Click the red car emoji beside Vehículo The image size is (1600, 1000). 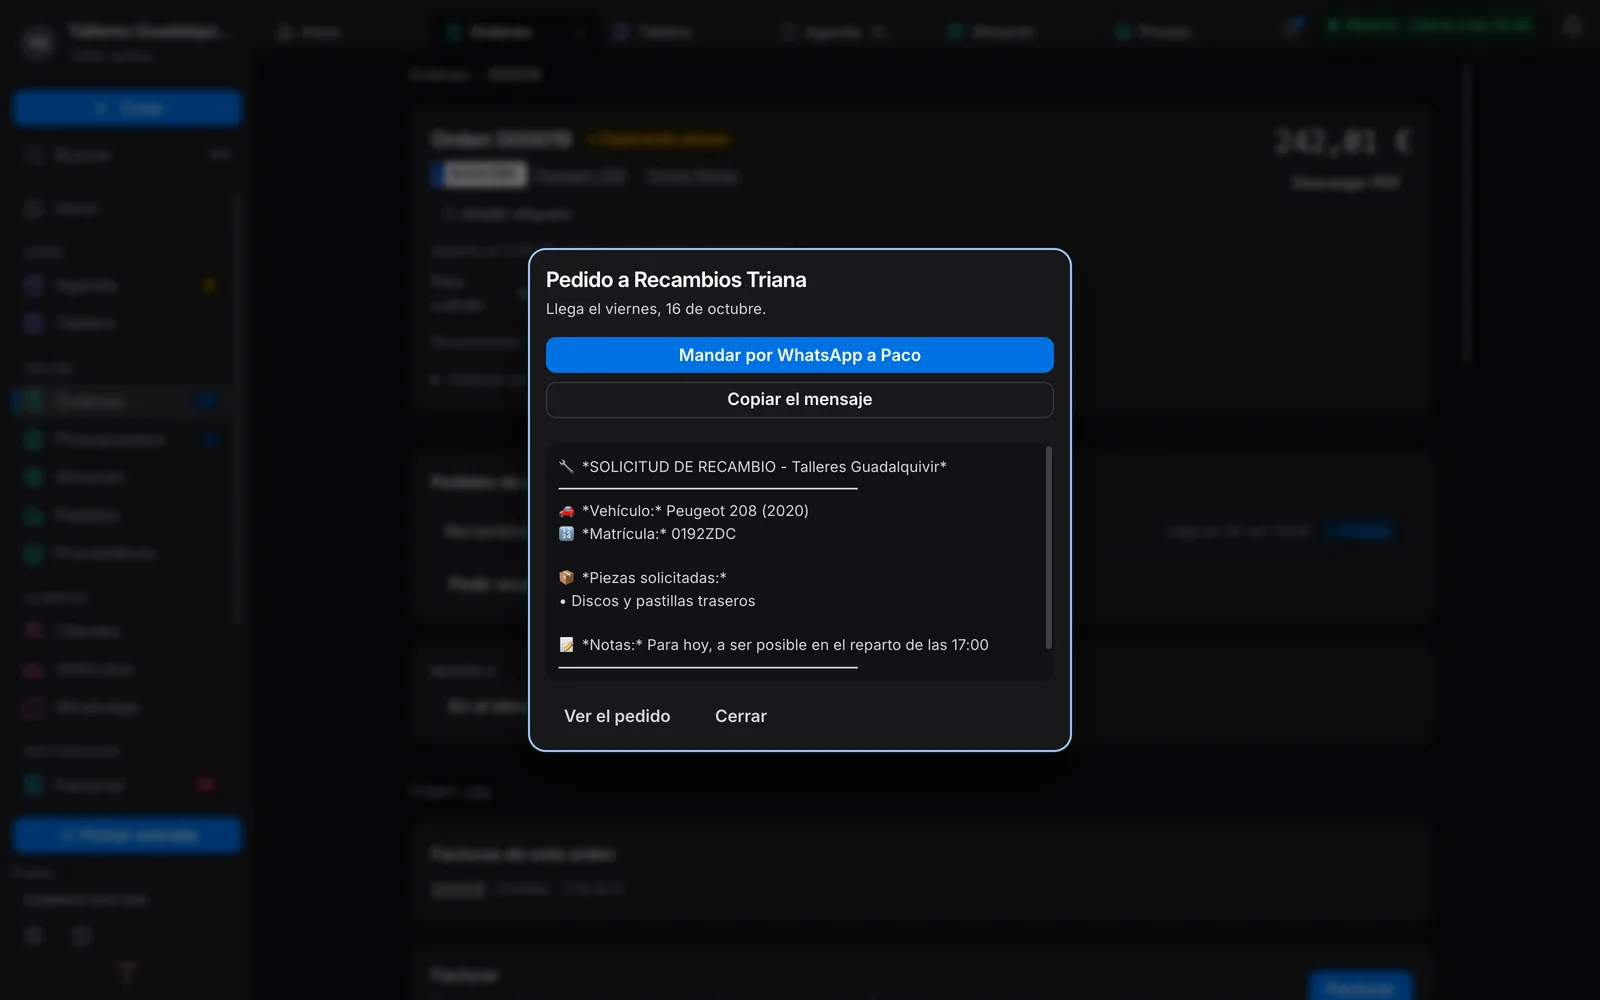[x=566, y=511]
